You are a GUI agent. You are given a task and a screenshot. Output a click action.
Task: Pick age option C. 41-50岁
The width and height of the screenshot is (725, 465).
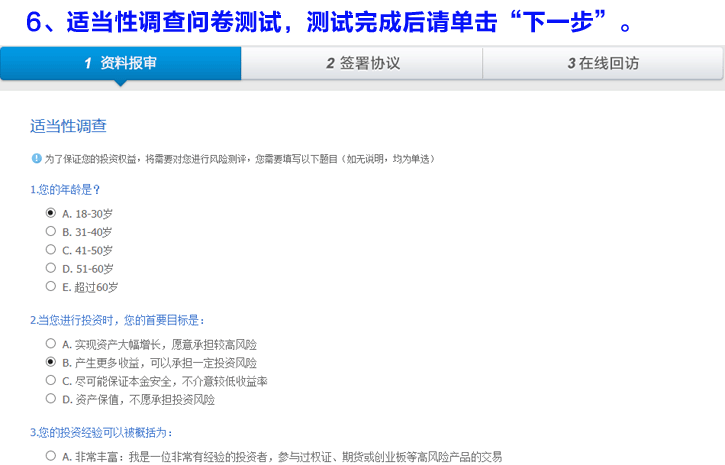(51, 250)
